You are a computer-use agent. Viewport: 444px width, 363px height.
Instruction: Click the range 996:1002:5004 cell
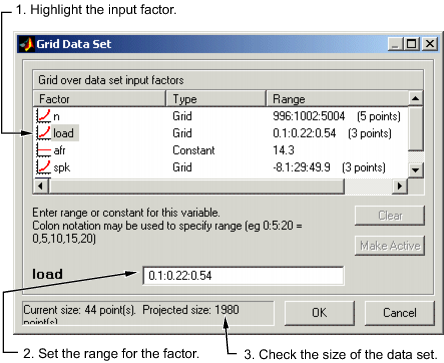click(x=337, y=116)
